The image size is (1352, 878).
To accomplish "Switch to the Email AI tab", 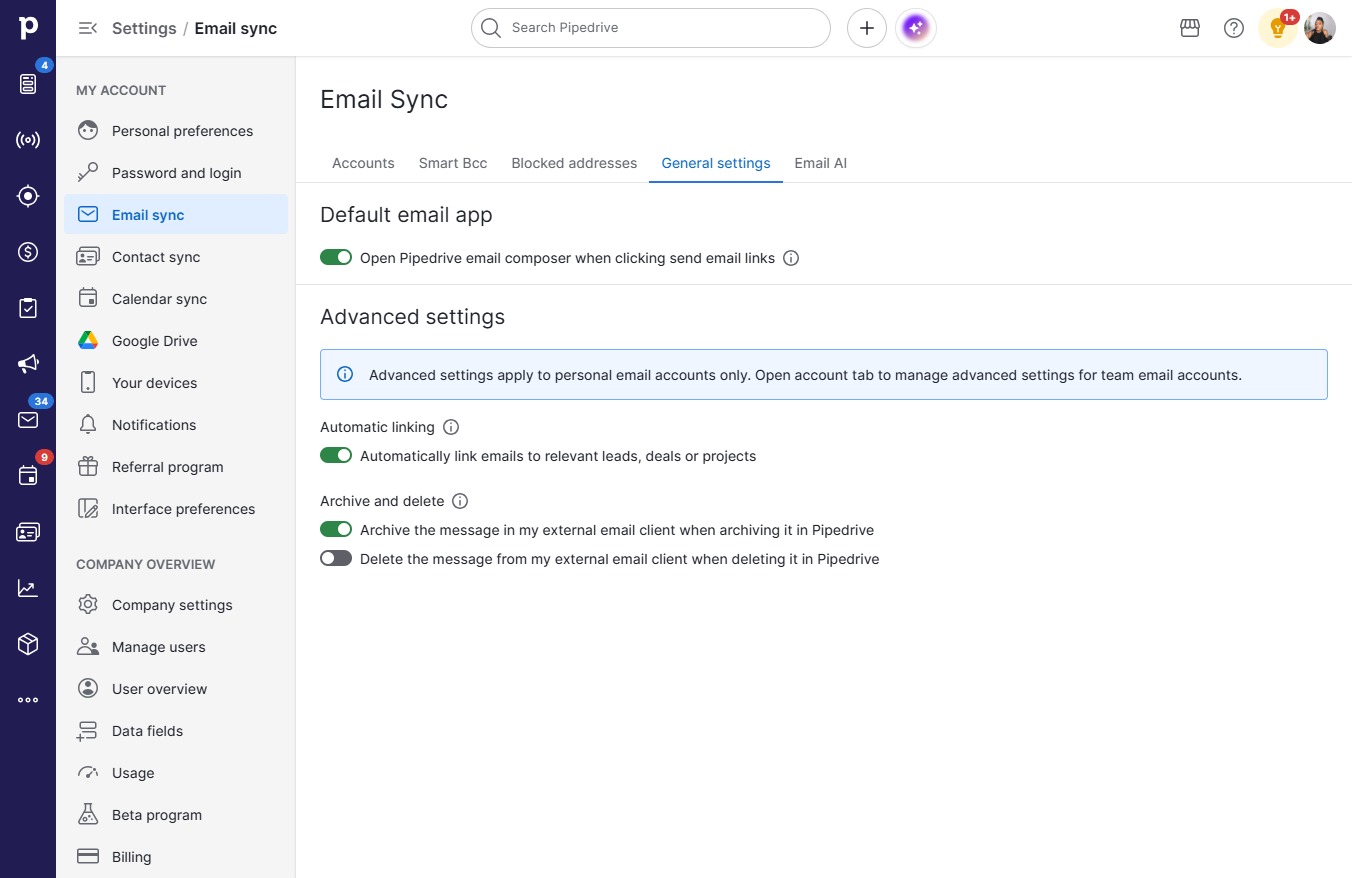I will [x=821, y=163].
